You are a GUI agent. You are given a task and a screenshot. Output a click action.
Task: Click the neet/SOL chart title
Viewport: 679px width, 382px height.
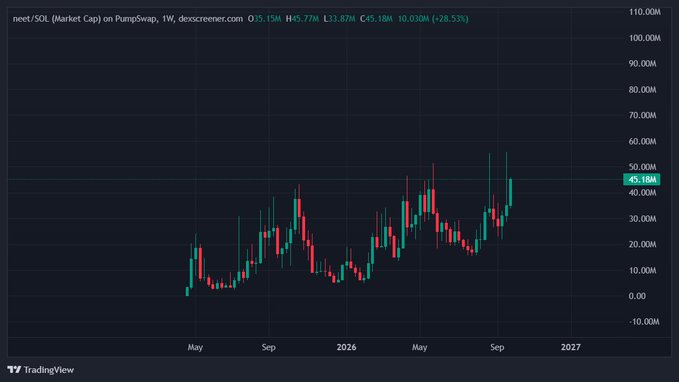128,19
